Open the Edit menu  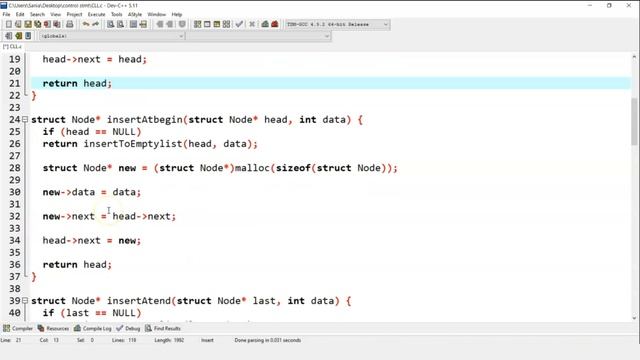pyautogui.click(x=20, y=14)
